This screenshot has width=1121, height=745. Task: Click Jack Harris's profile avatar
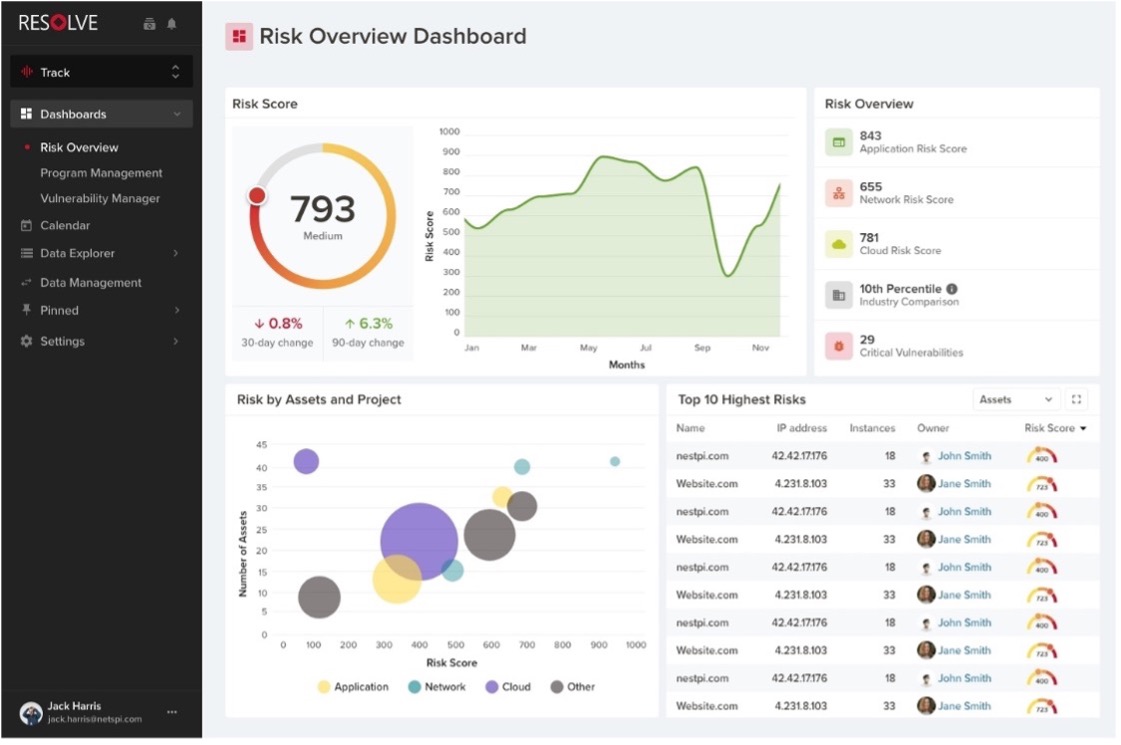click(30, 711)
